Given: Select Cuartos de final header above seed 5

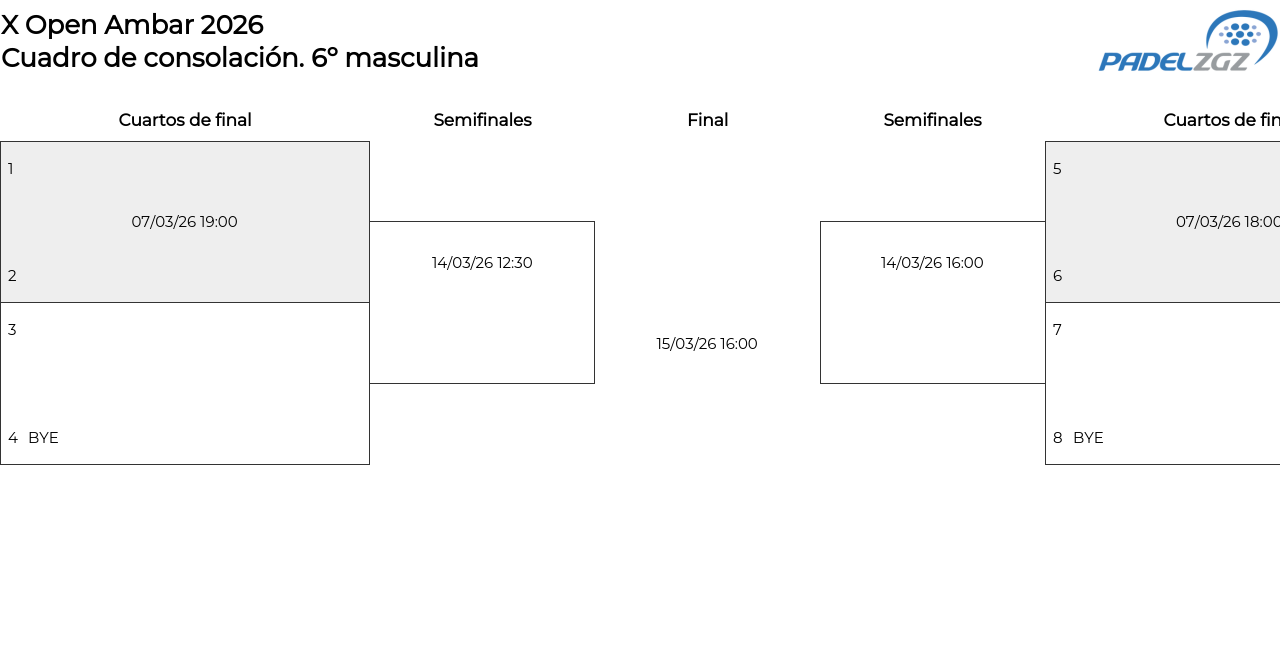Looking at the screenshot, I should [1222, 120].
